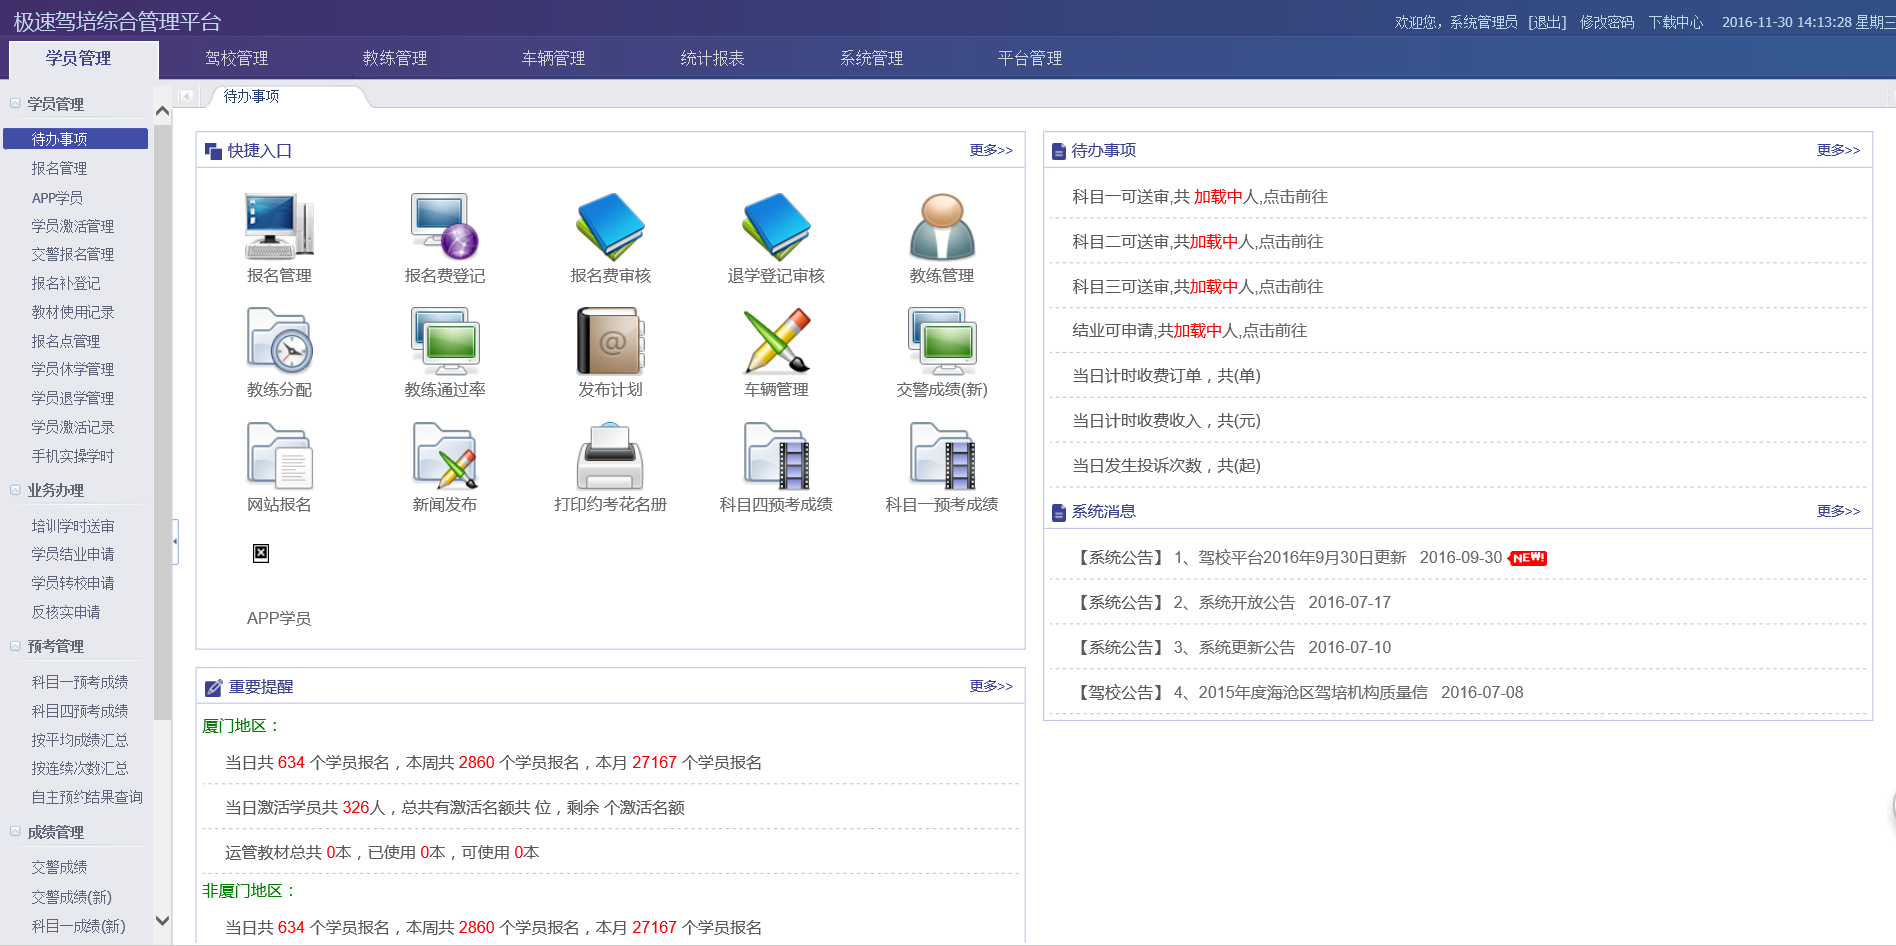The width and height of the screenshot is (1896, 946).
Task: Open the 打印约考花名册 printer icon
Action: 610,456
